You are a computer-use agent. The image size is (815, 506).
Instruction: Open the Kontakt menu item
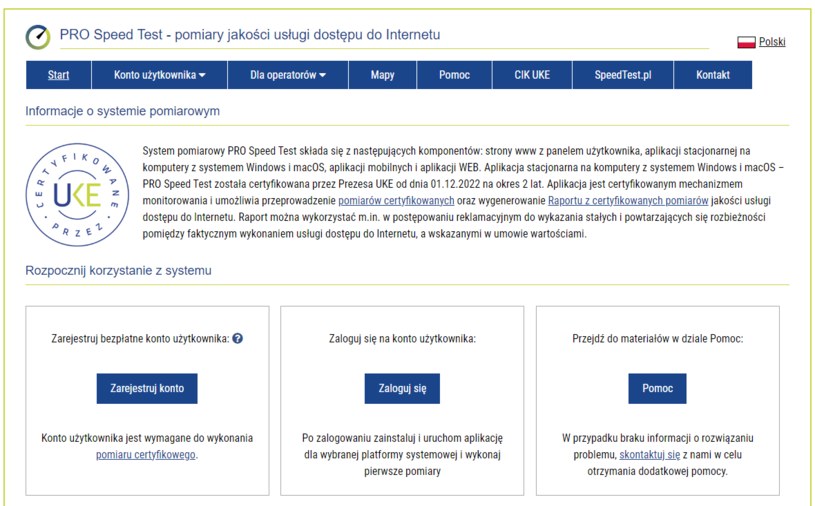pyautogui.click(x=713, y=75)
